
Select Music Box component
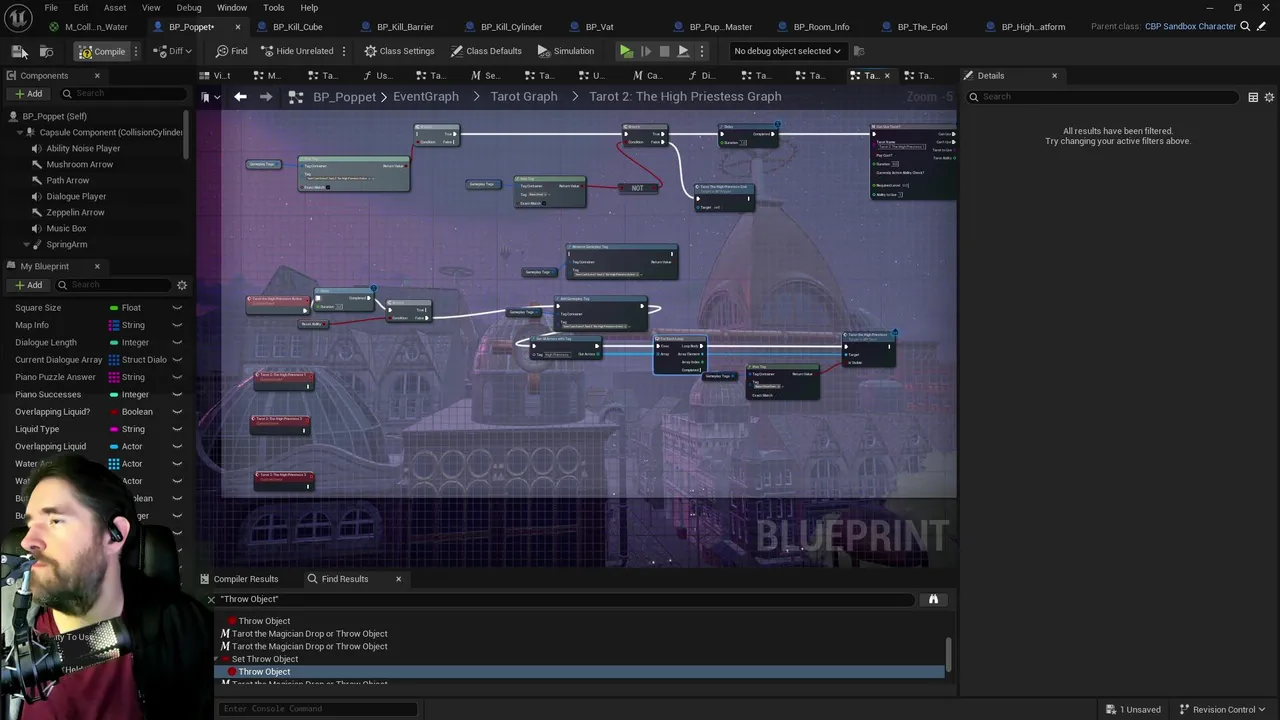pos(66,228)
